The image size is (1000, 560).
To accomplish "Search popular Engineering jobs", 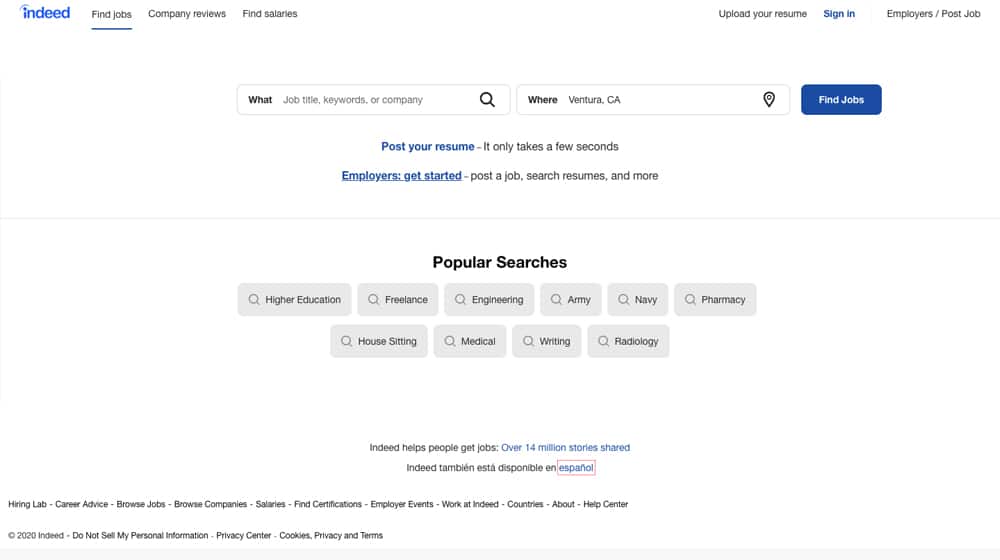I will click(489, 299).
